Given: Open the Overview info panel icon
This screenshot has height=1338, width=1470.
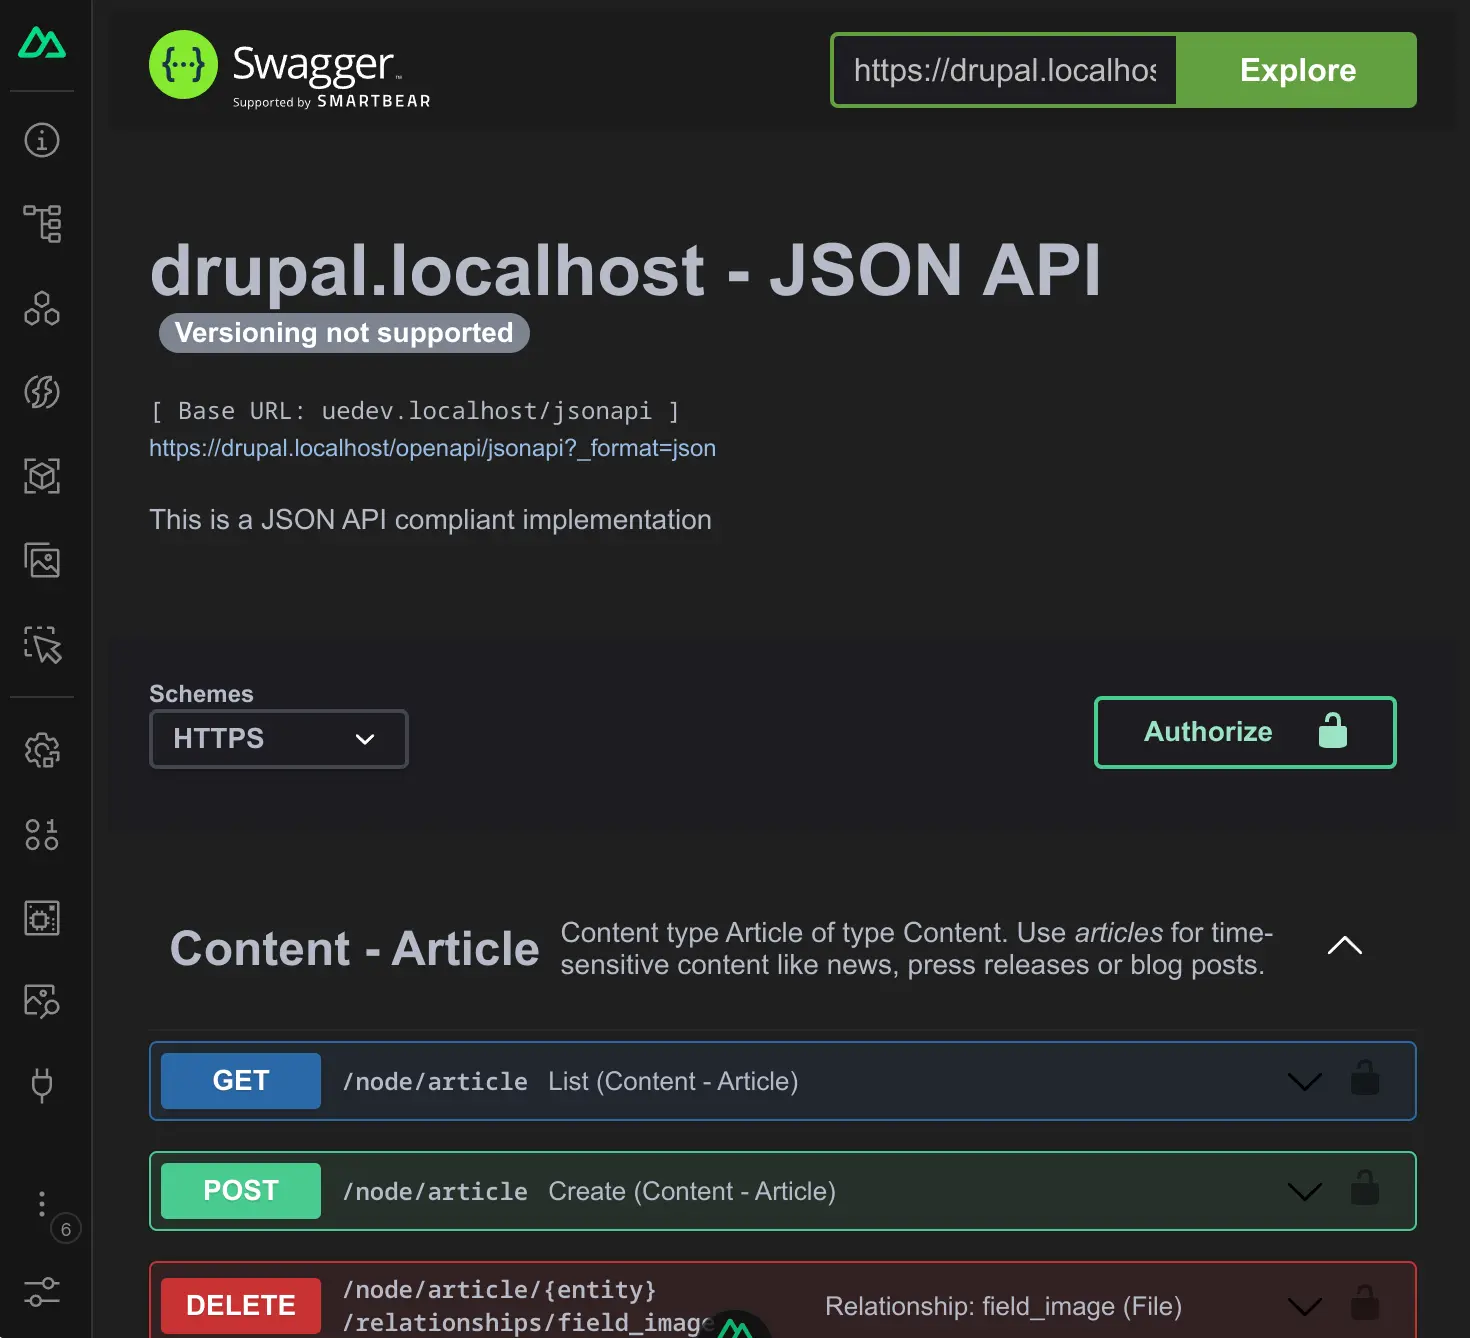Looking at the screenshot, I should [x=42, y=140].
